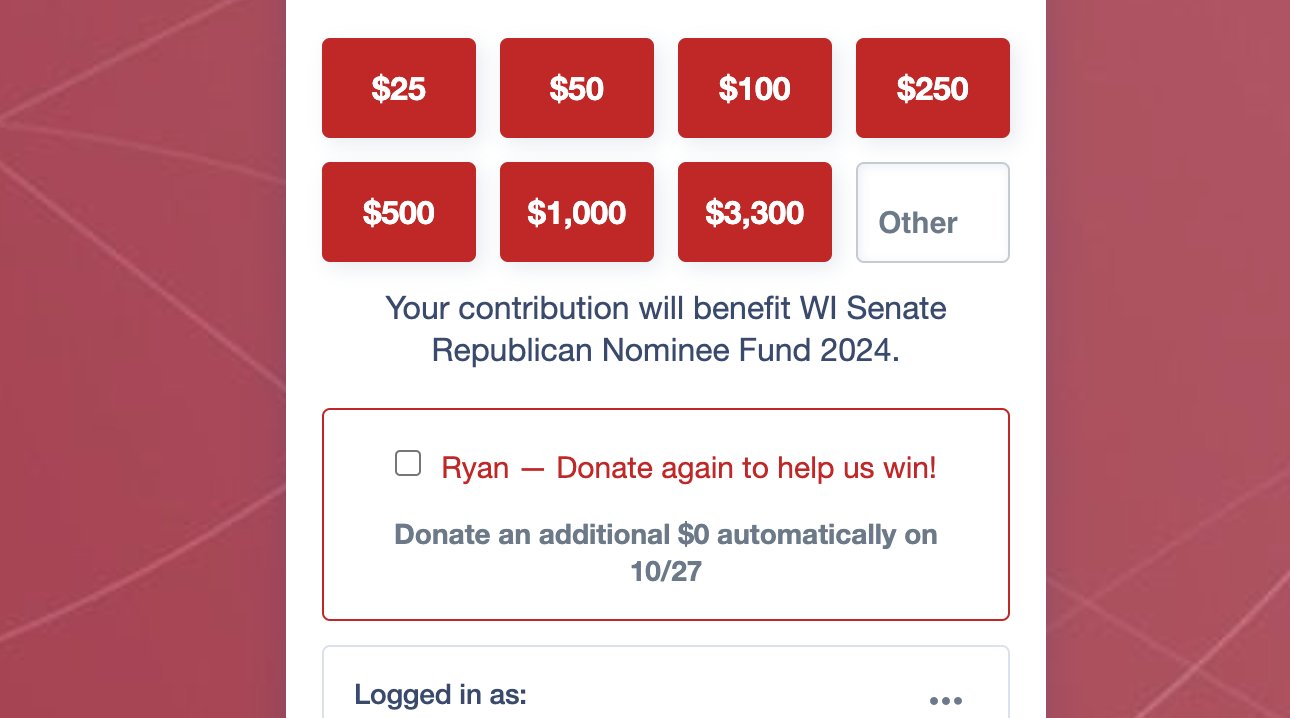Open the three-dots account options menu

click(x=945, y=701)
